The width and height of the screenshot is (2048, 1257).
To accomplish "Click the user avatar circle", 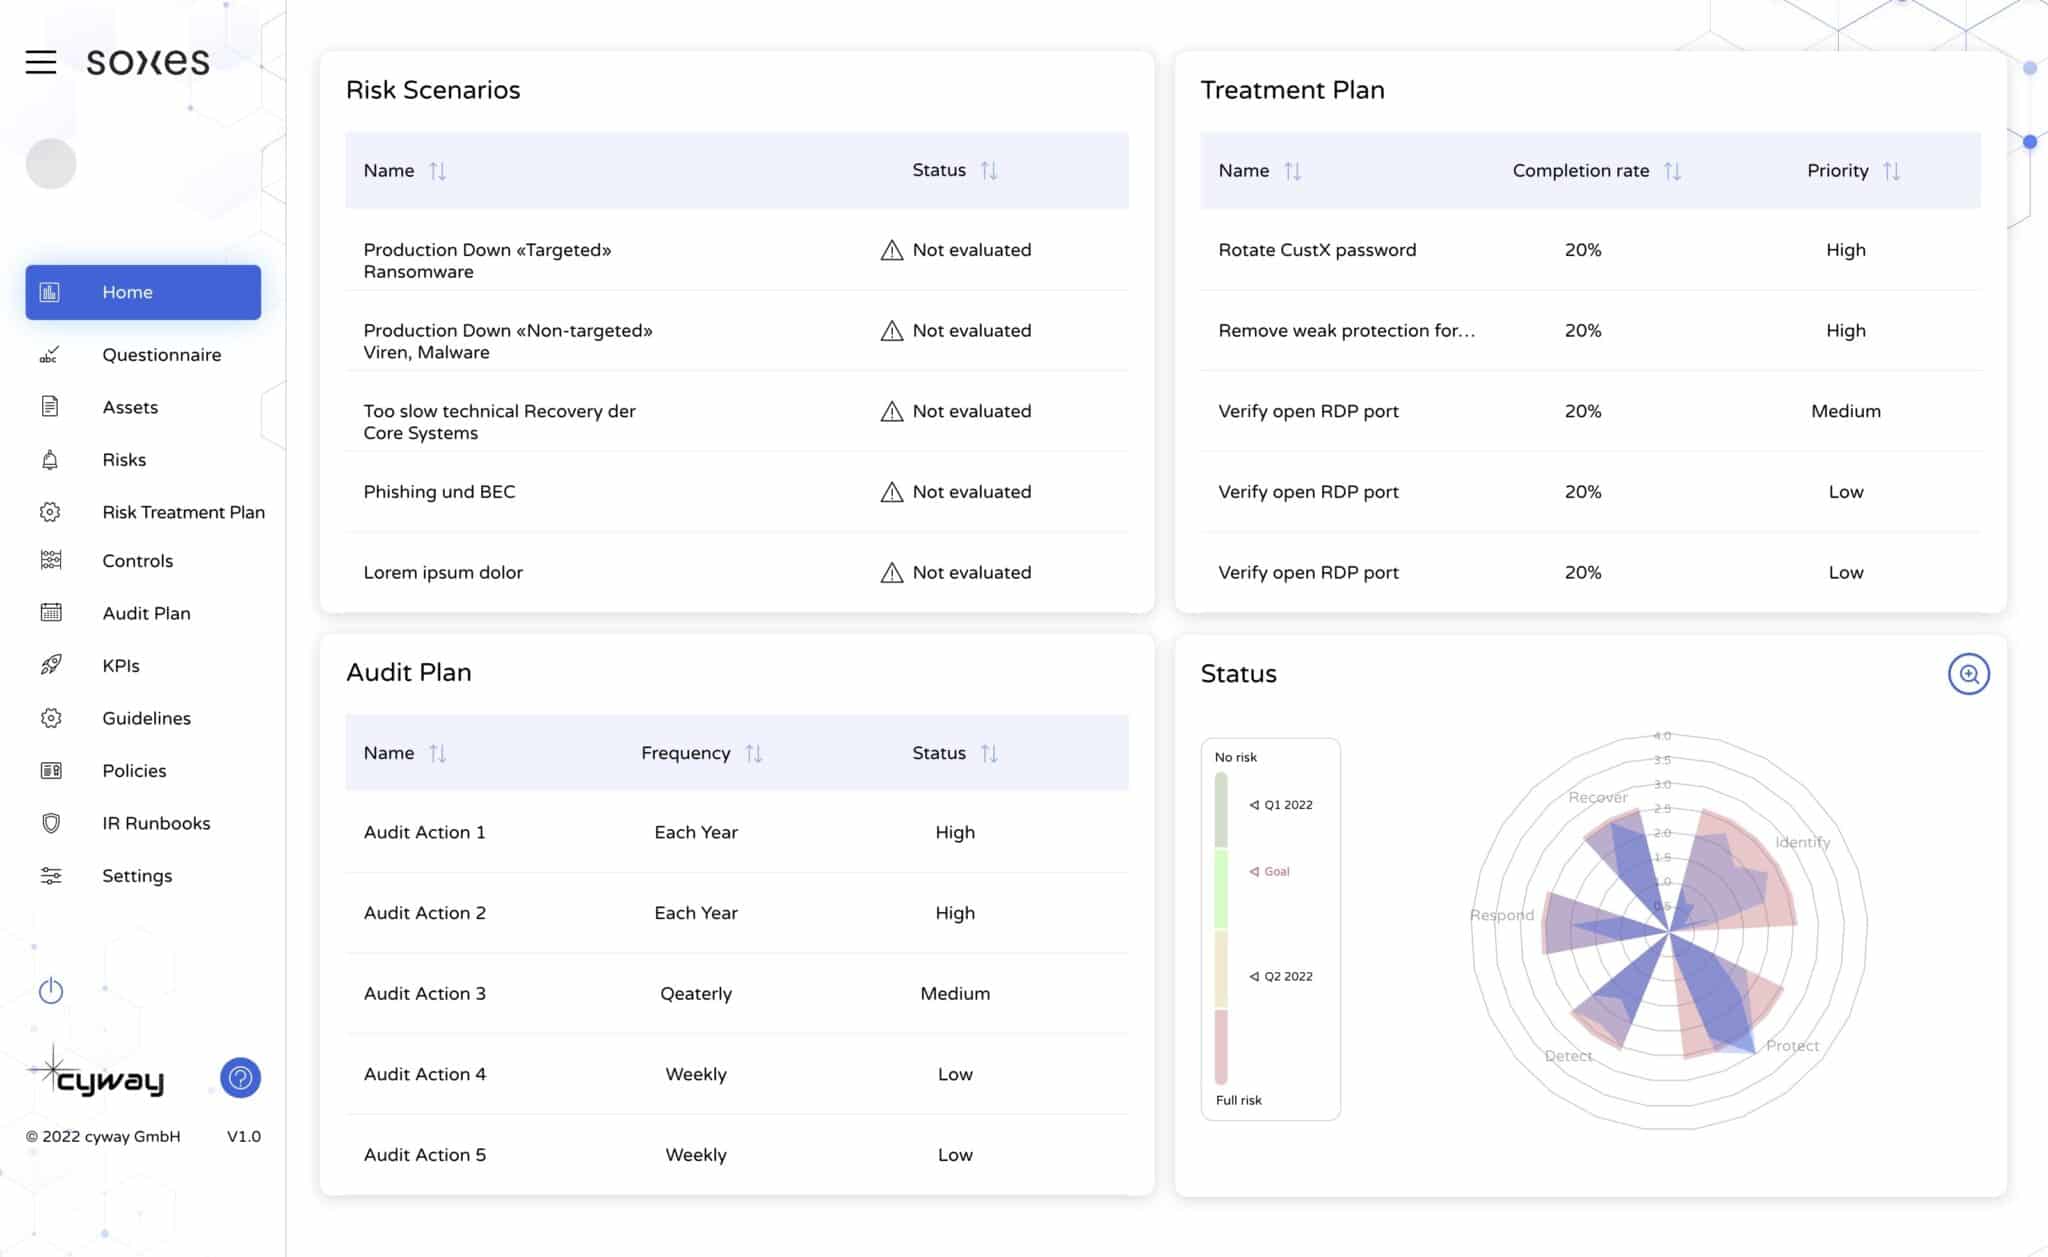I will (51, 164).
